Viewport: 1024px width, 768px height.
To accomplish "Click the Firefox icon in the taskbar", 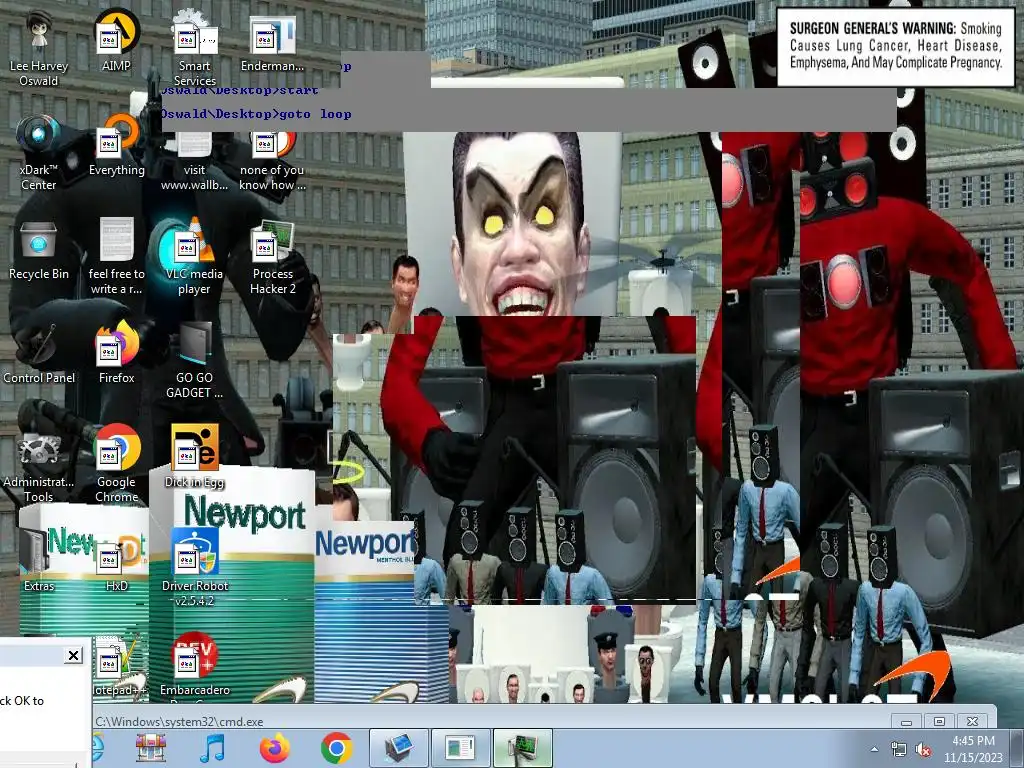I will click(x=275, y=748).
